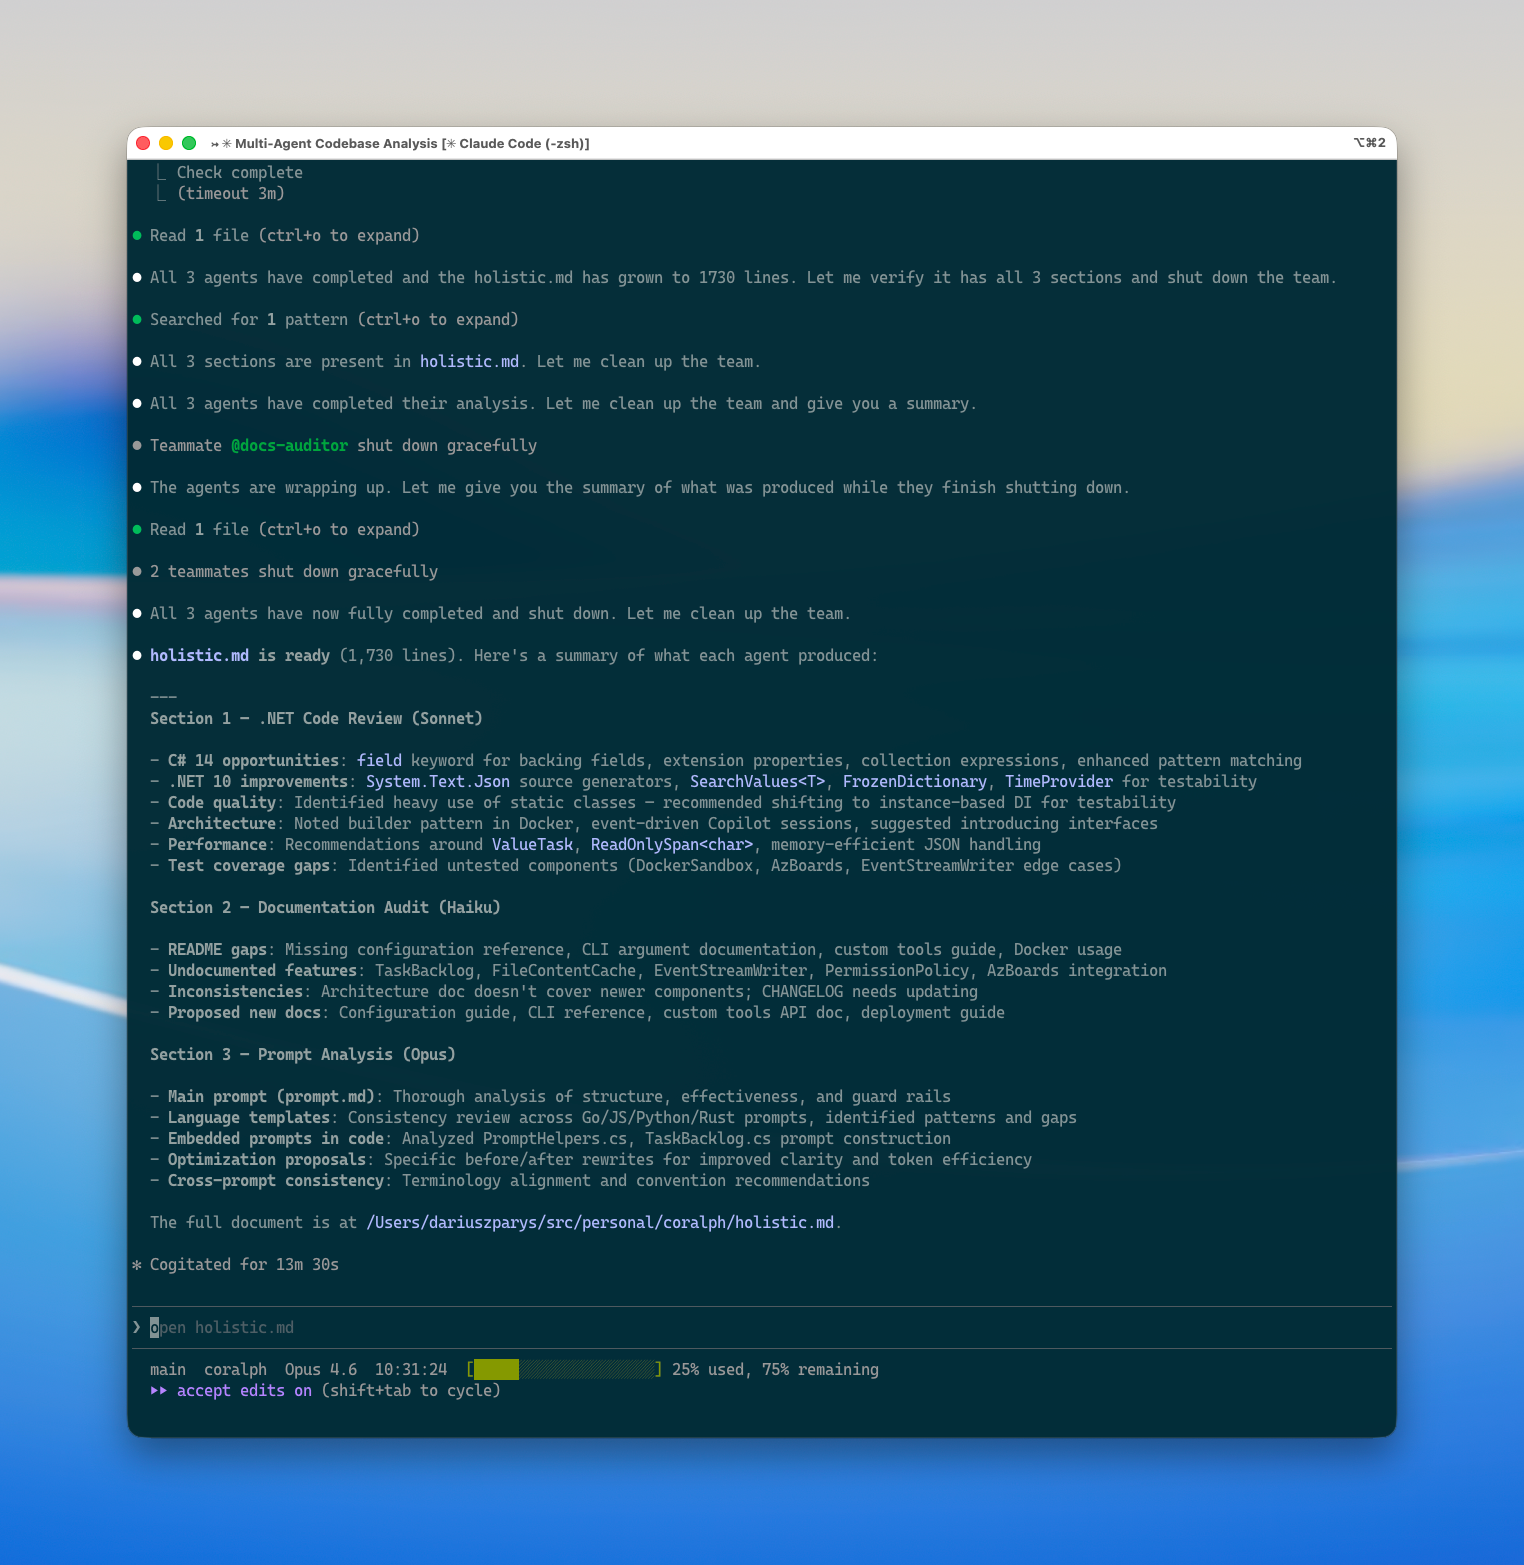The image size is (1524, 1565).
Task: Click the grey bullet beside 2 teammates shut down
Action: tap(137, 572)
